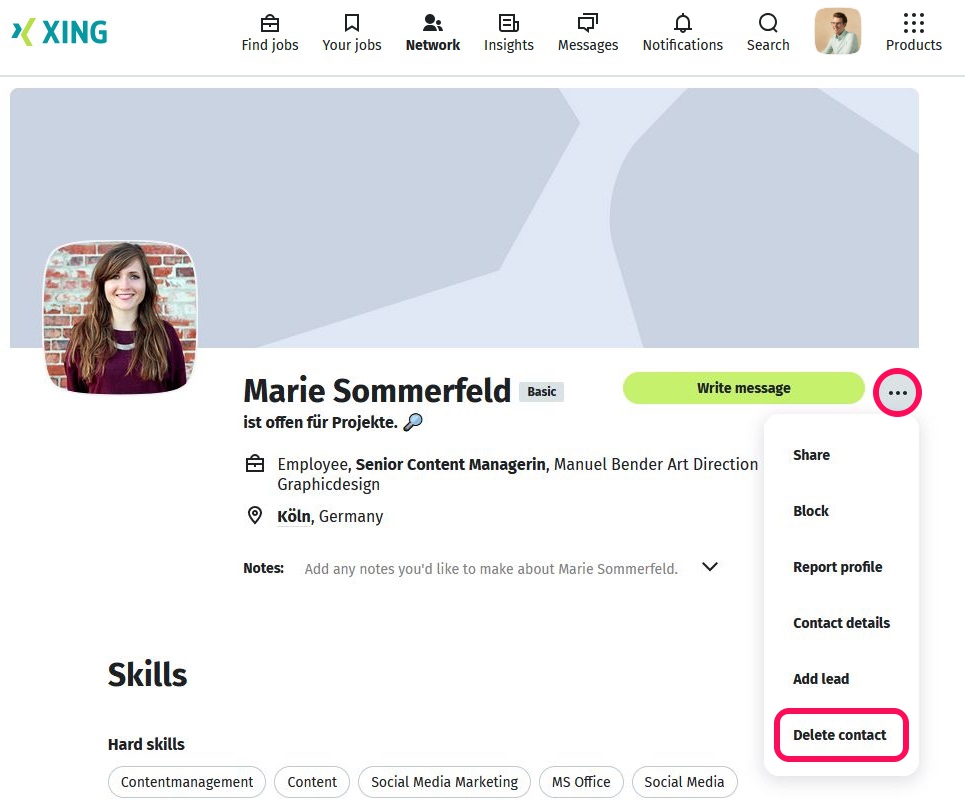
Task: Open the Products grid menu
Action: click(914, 23)
